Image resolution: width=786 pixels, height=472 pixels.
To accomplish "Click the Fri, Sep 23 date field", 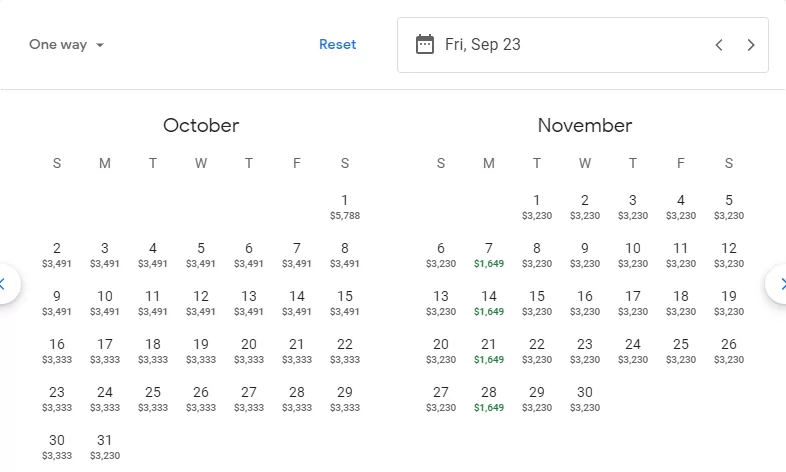I will 582,45.
